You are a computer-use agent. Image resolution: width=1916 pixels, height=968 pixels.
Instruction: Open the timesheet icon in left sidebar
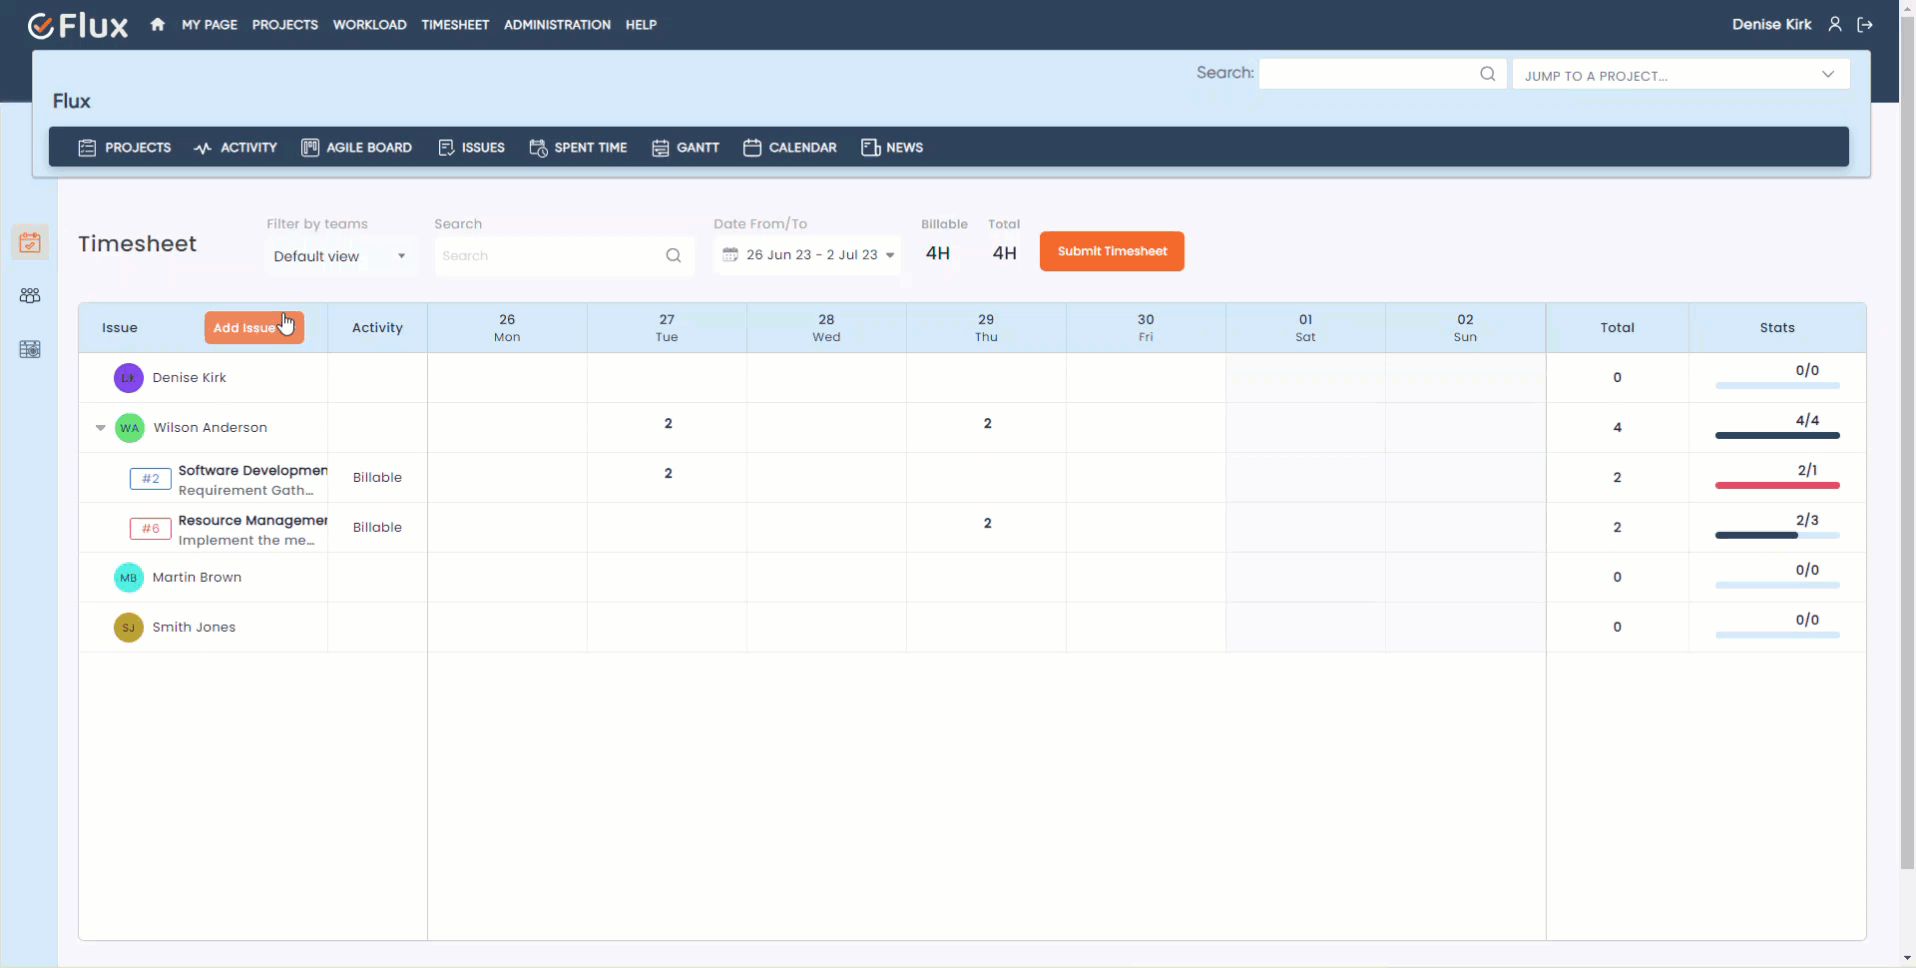pos(30,243)
